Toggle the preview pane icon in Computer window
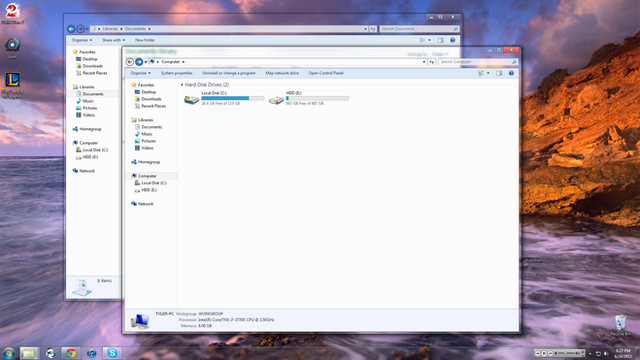The height and width of the screenshot is (360, 640). click(499, 73)
